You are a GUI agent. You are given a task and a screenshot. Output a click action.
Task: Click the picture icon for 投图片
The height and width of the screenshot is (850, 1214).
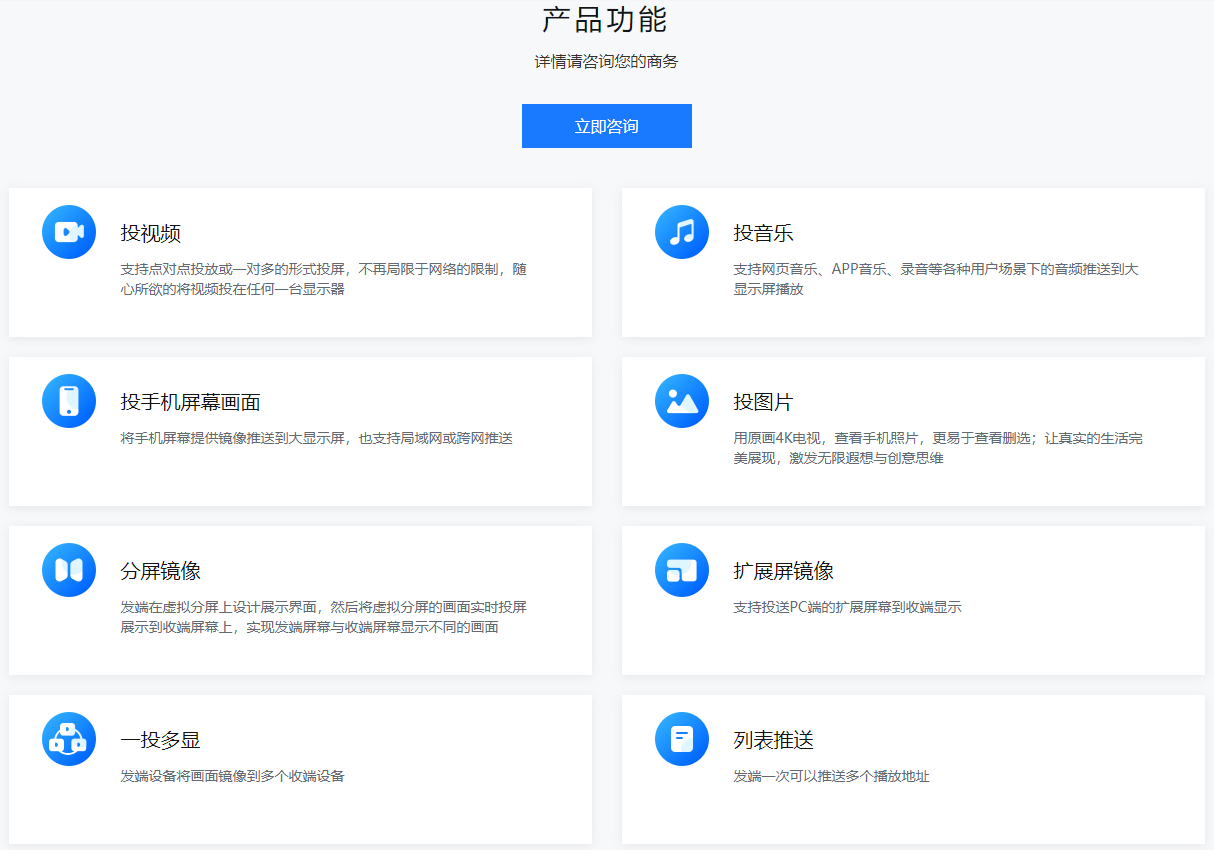pyautogui.click(x=682, y=401)
